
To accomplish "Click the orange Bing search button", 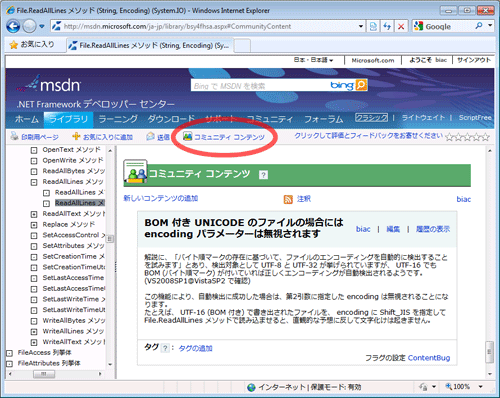I will pyautogui.click(x=361, y=85).
